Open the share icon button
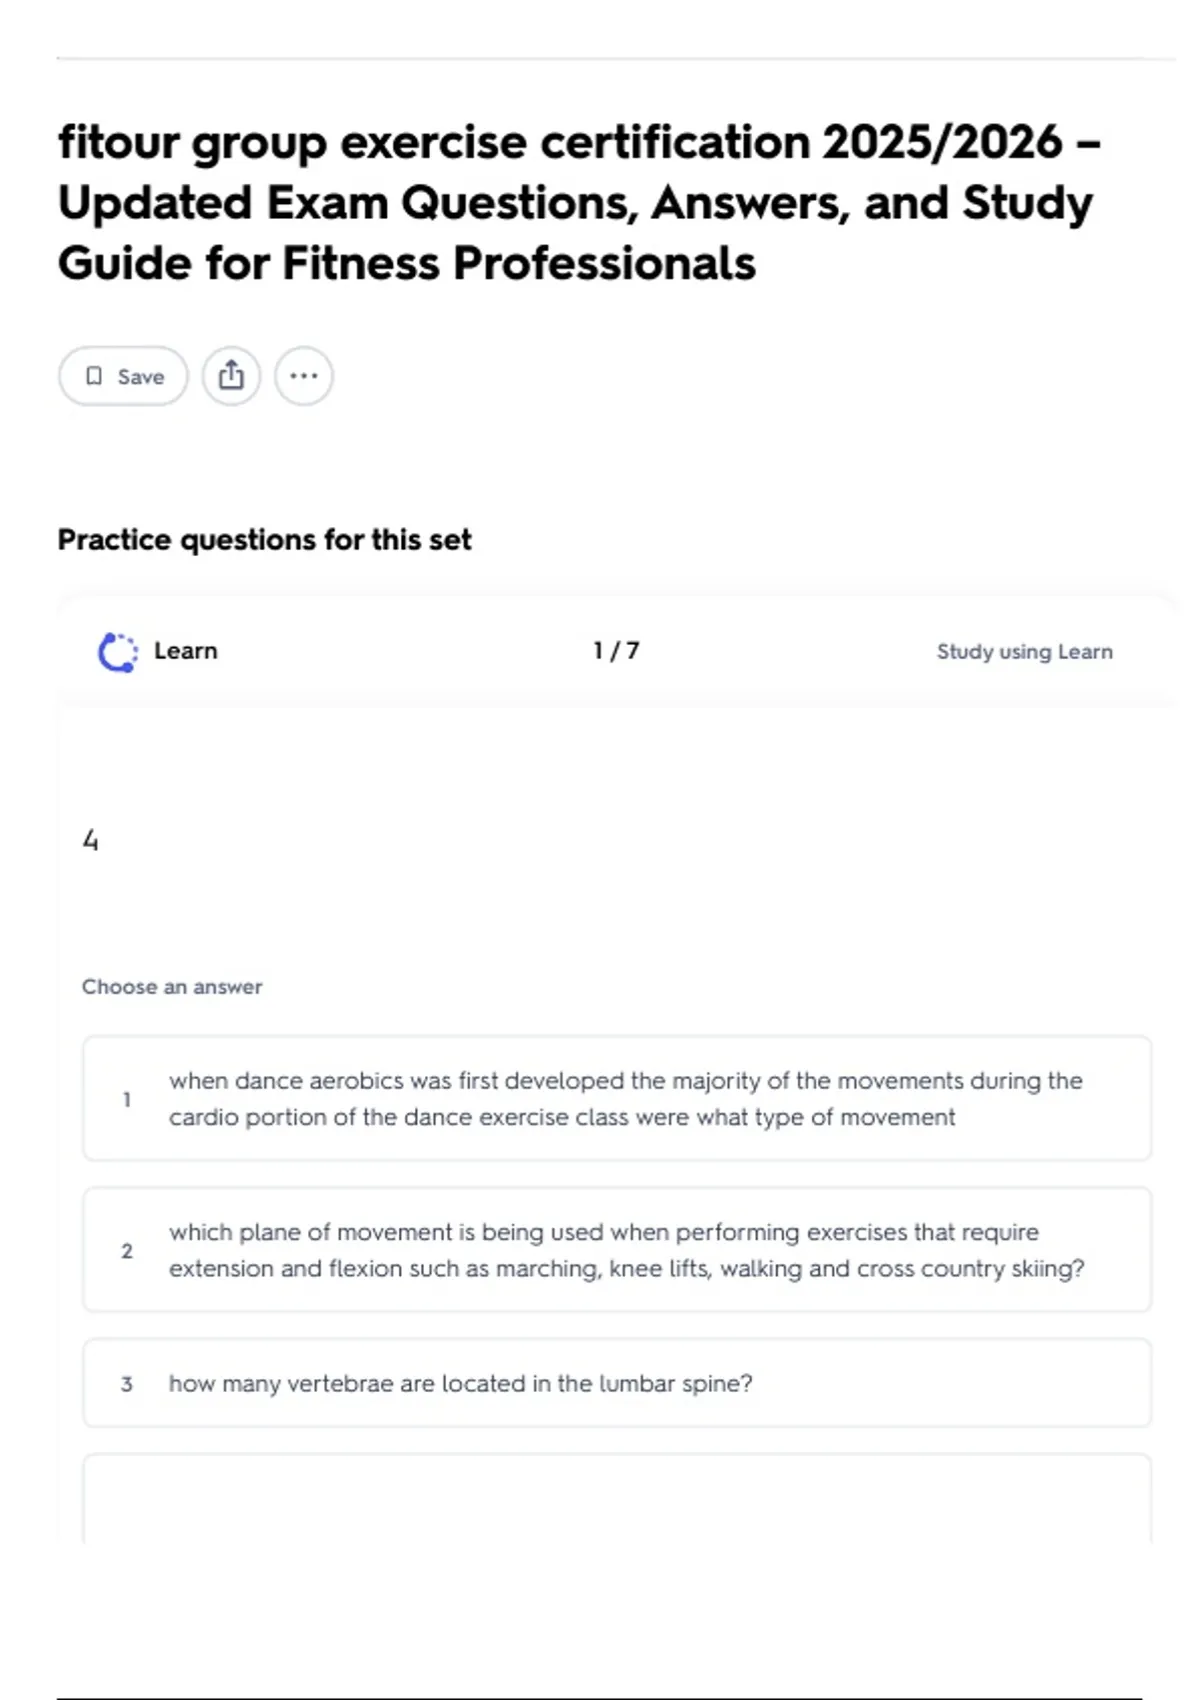Image resolution: width=1200 pixels, height=1700 pixels. tap(231, 376)
